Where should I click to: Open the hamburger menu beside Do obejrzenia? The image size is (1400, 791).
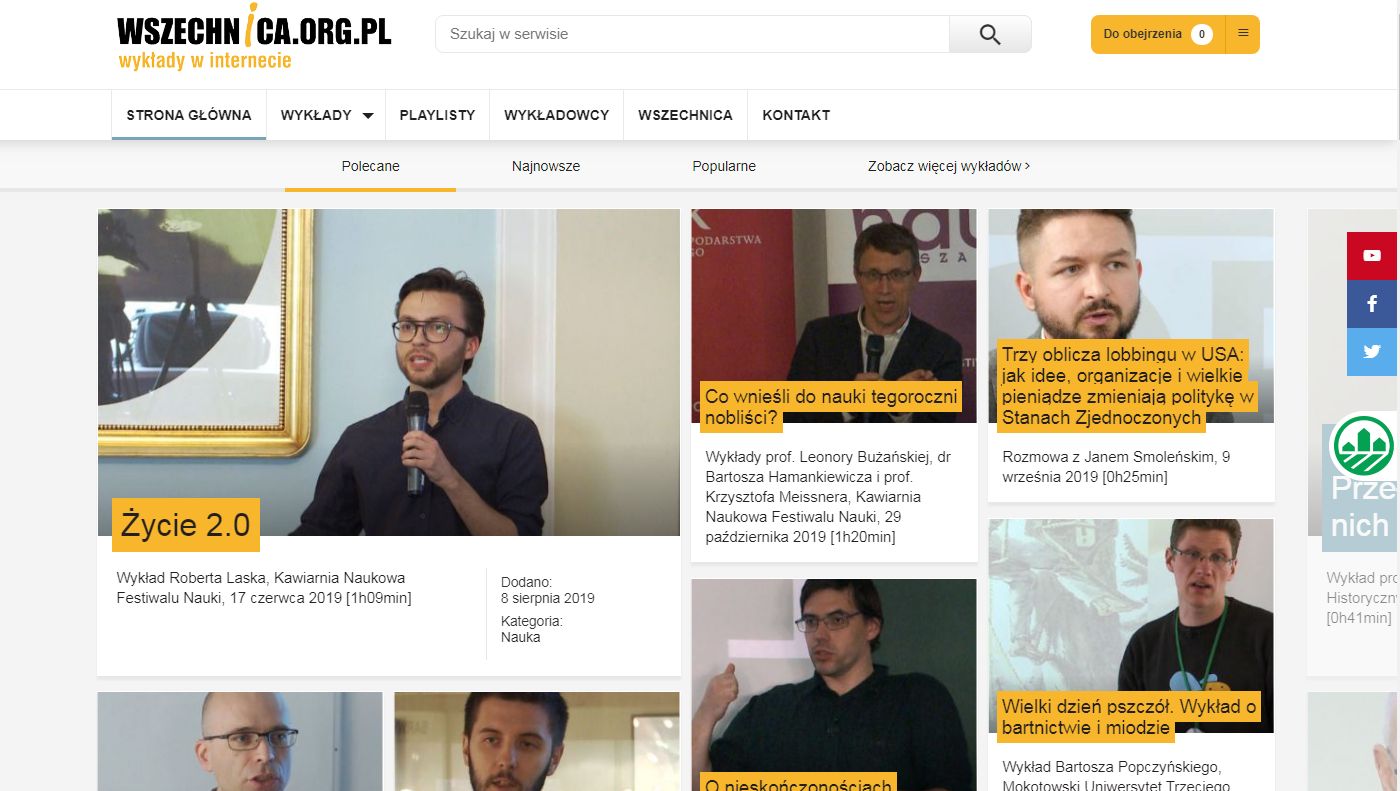click(x=1243, y=34)
